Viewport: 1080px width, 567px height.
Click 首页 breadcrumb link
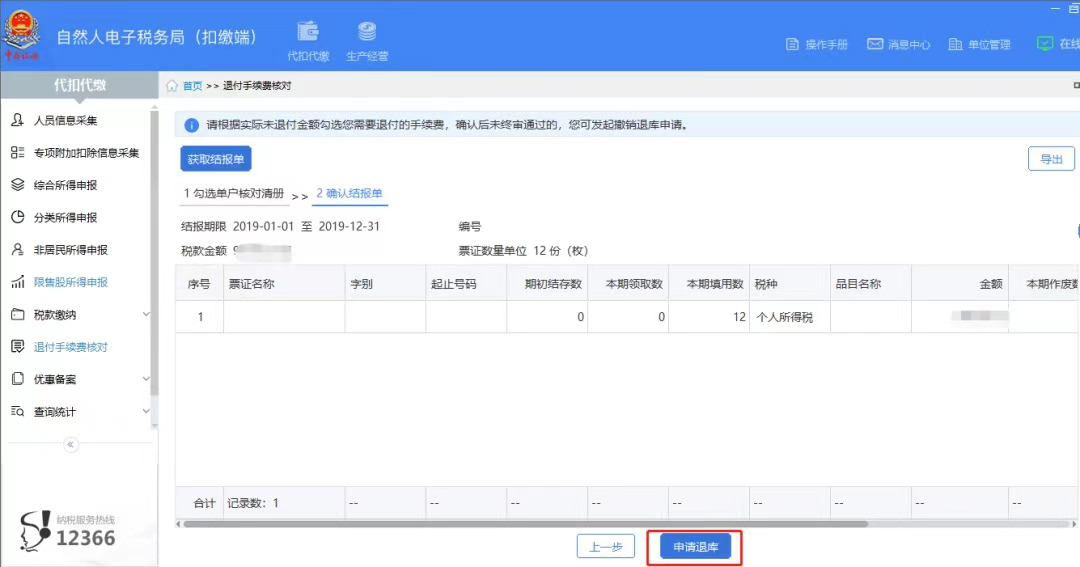pyautogui.click(x=192, y=86)
